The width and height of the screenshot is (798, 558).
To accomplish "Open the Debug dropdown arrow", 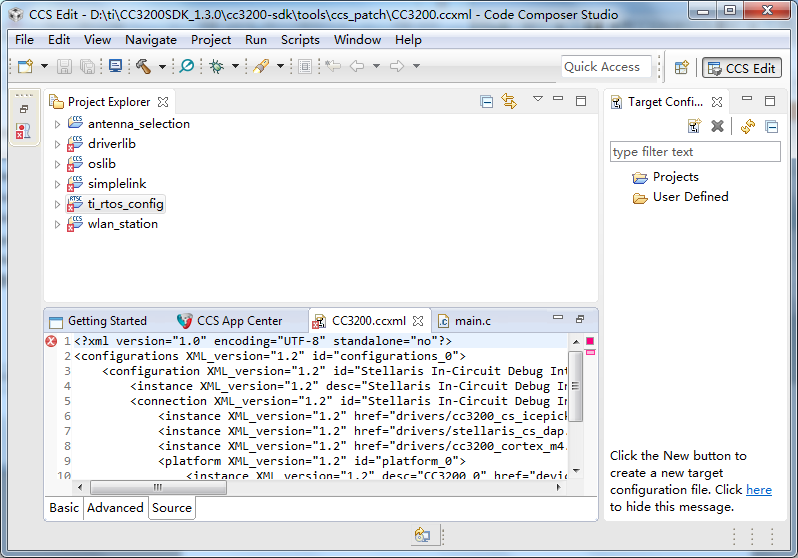I will click(235, 66).
